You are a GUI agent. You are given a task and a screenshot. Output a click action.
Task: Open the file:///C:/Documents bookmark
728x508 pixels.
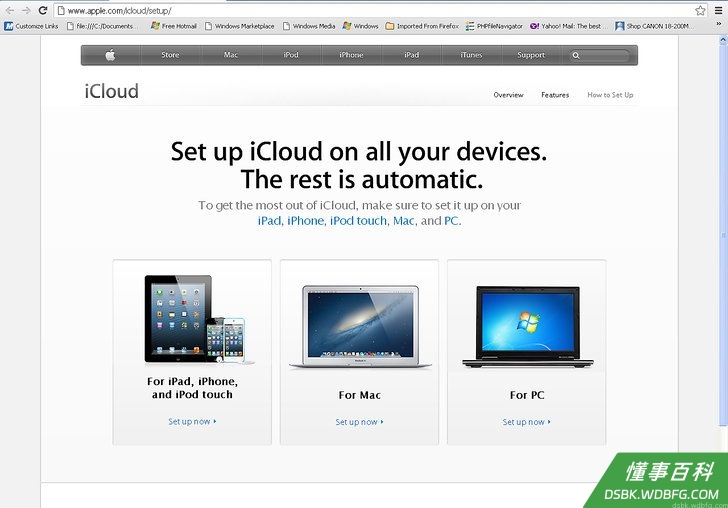101,26
